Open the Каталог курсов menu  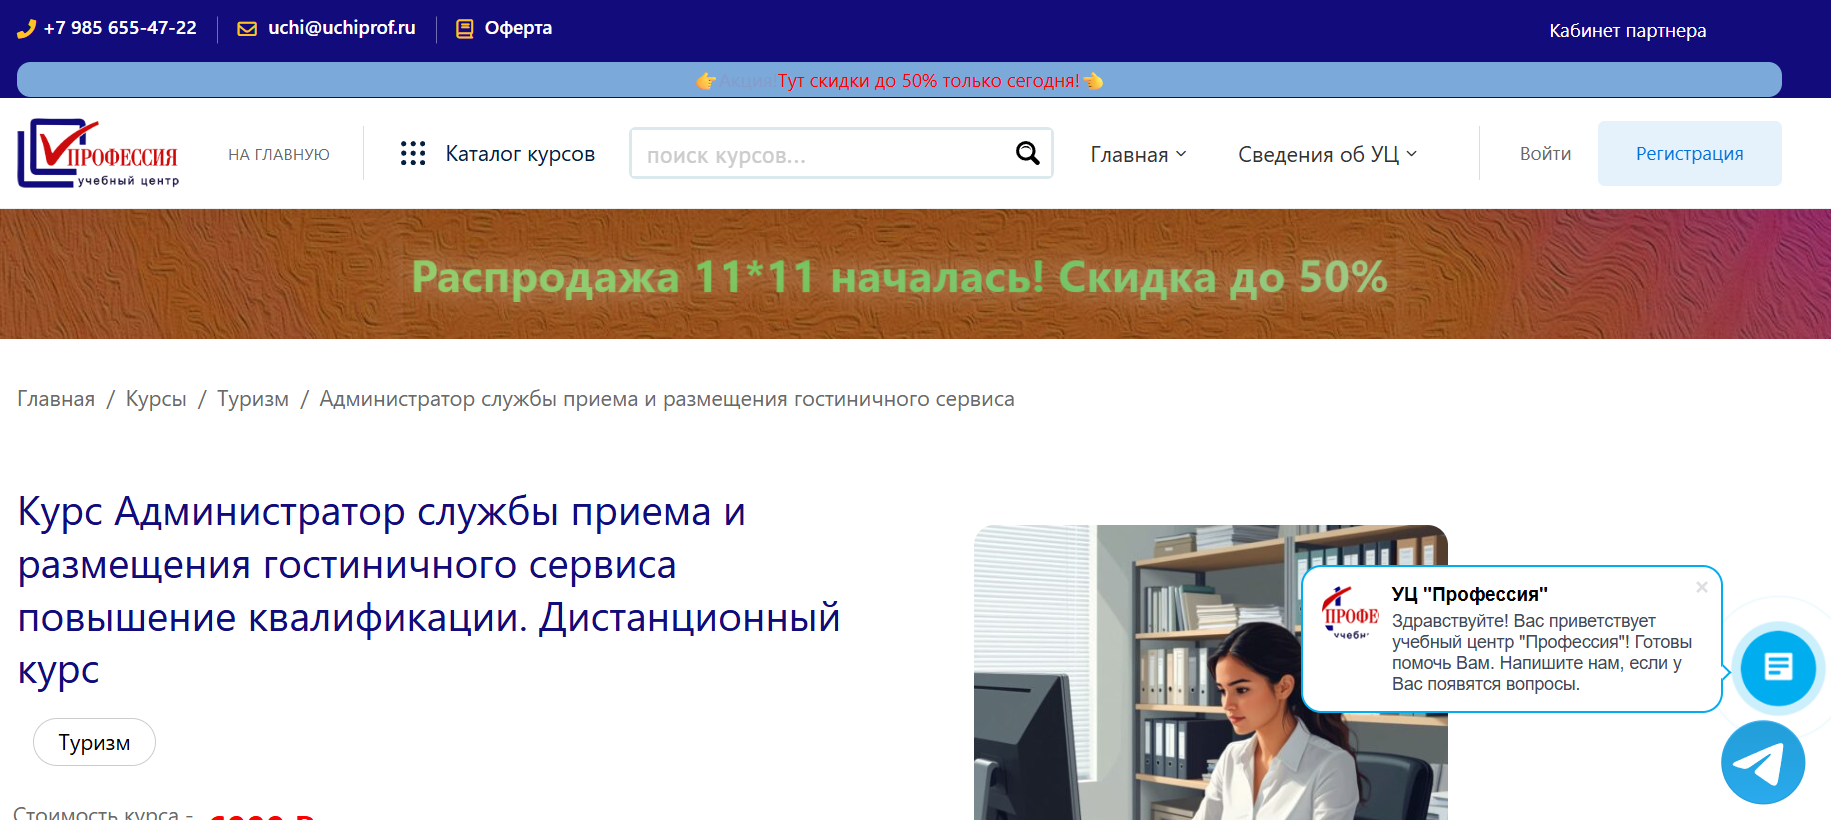point(519,154)
